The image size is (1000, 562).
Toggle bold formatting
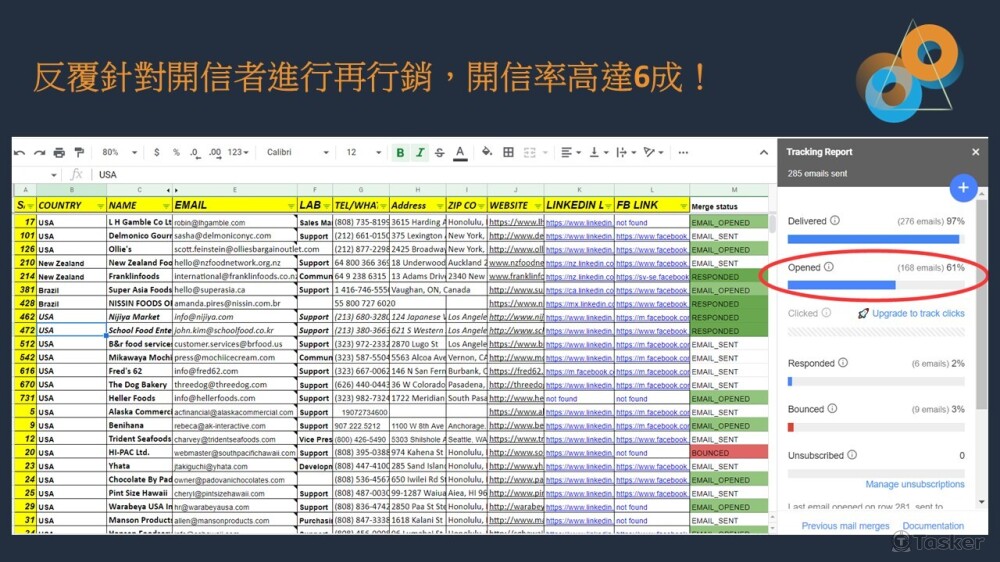pos(400,152)
